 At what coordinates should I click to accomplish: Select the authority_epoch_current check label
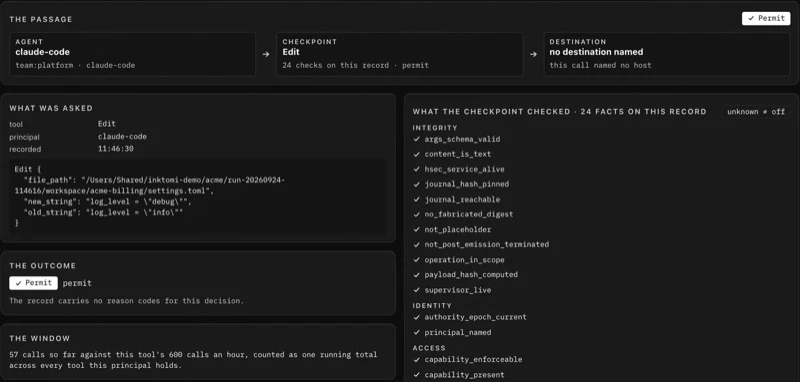tap(476, 317)
